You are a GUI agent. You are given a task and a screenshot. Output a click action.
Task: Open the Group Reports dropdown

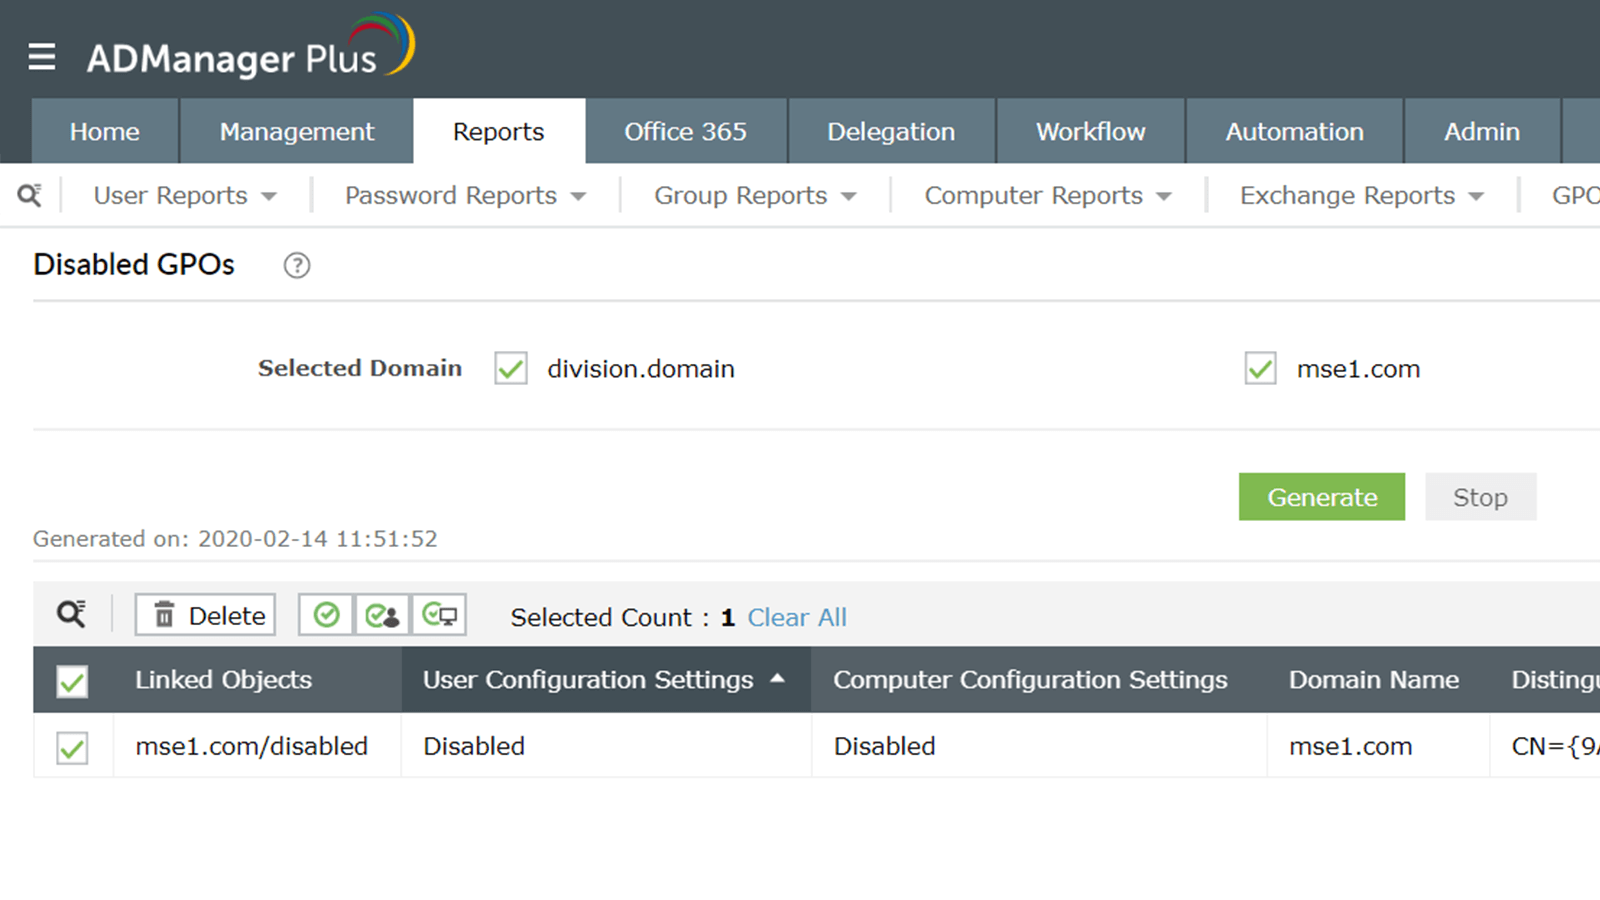point(755,195)
